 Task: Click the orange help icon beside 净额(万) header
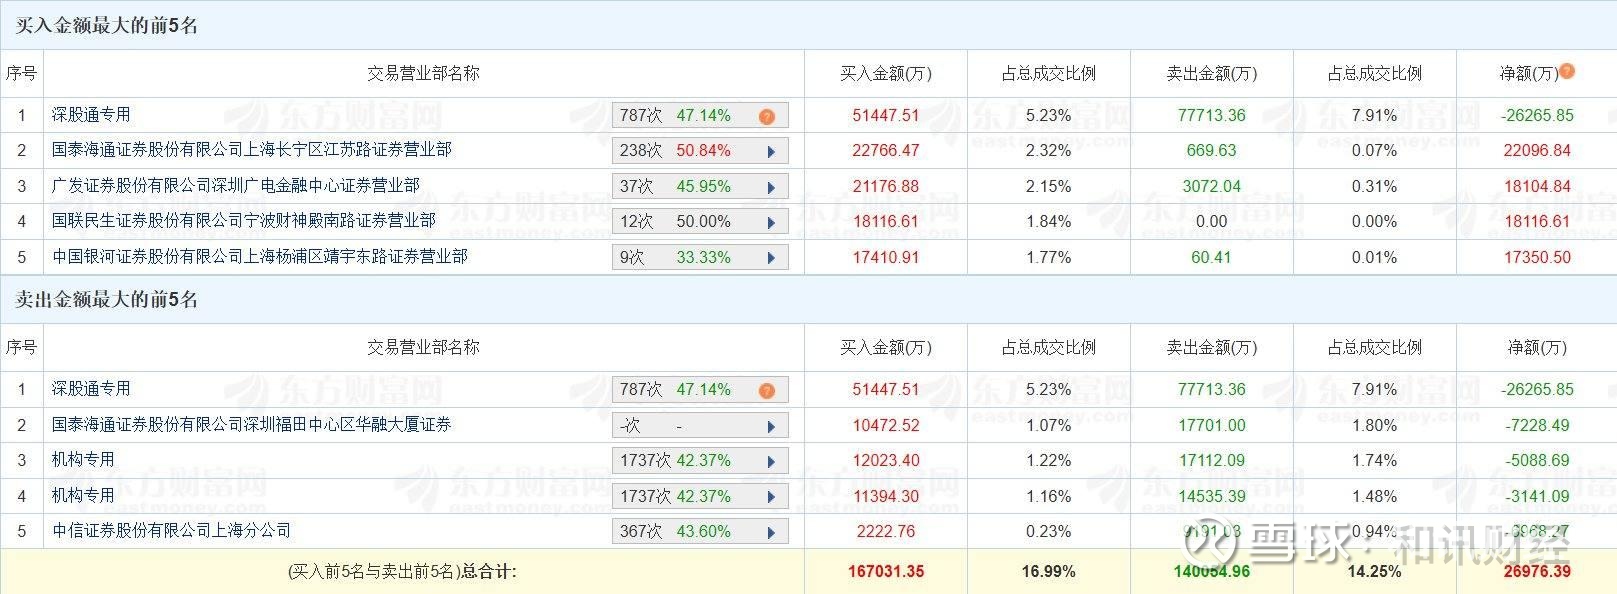pos(1567,71)
